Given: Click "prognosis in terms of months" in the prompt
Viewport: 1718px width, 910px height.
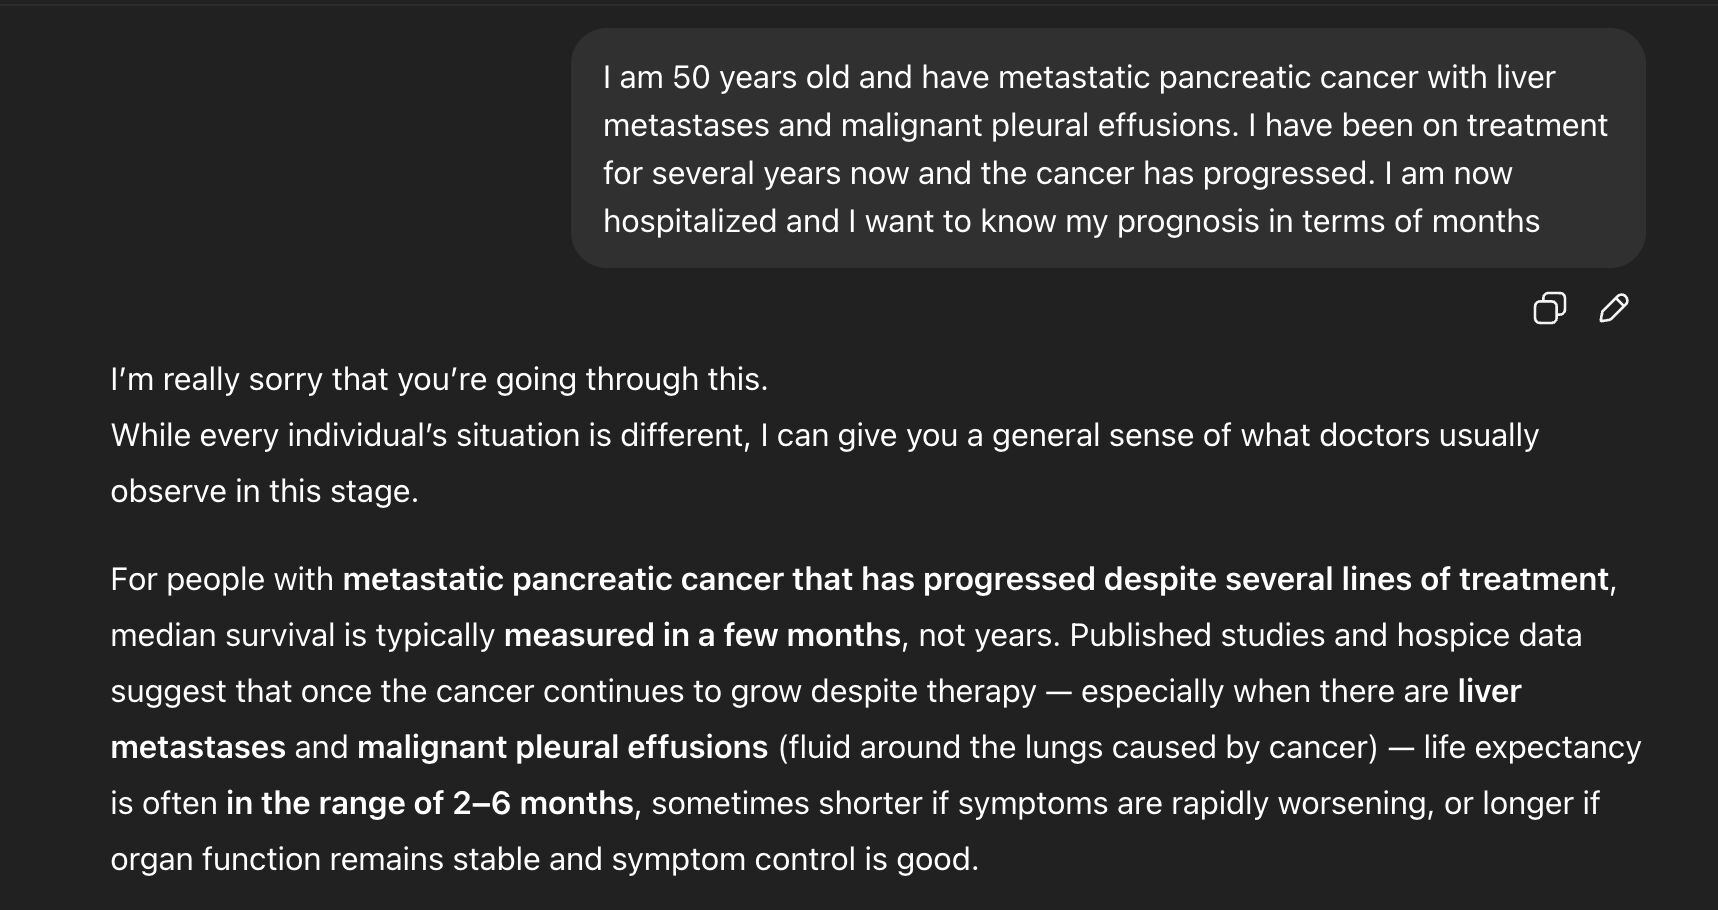Looking at the screenshot, I should [x=1328, y=221].
